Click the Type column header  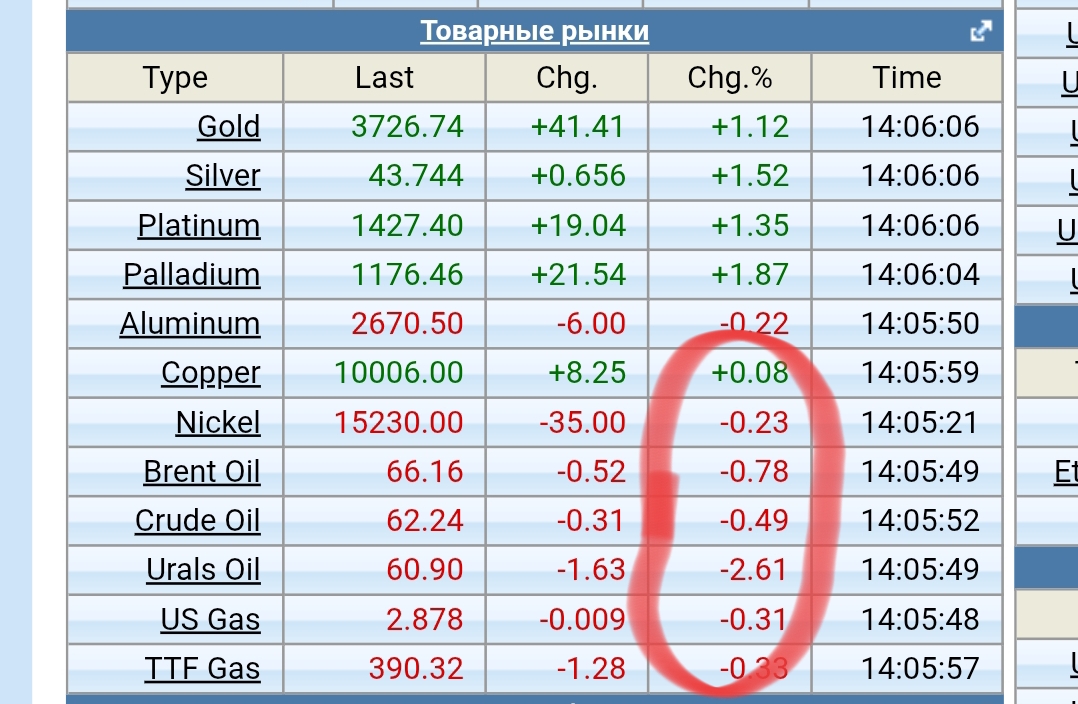click(x=175, y=78)
